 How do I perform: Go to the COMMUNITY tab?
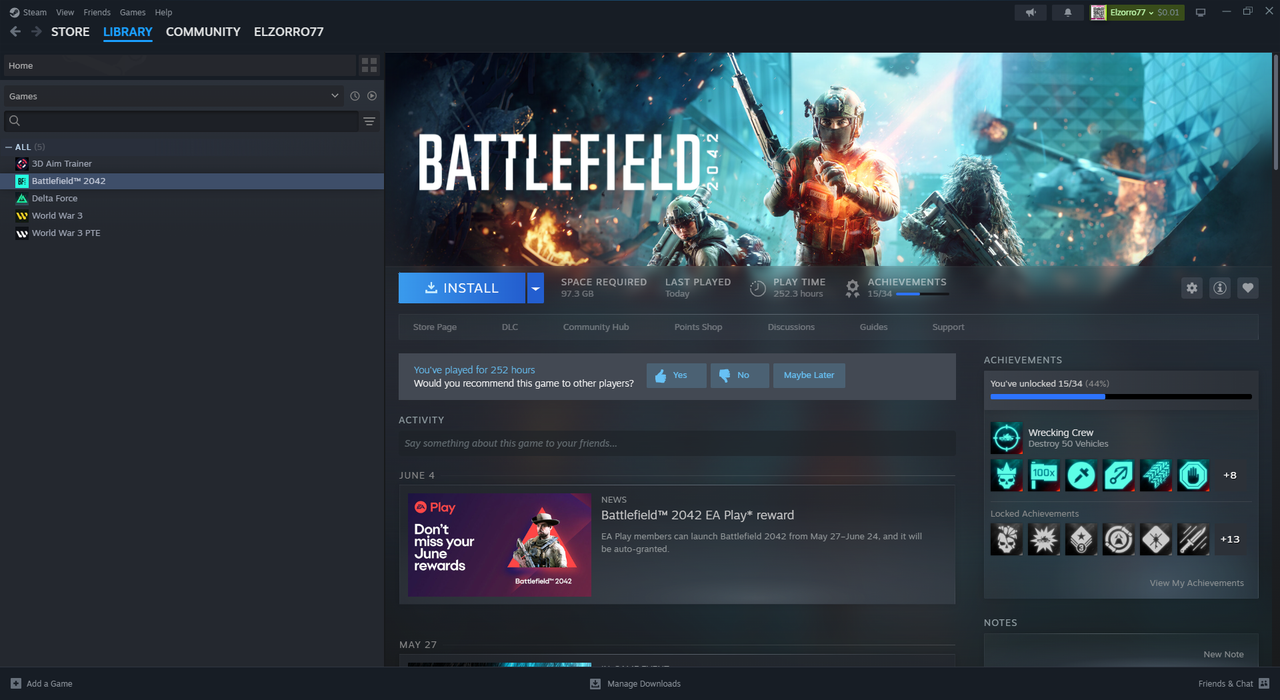(203, 32)
